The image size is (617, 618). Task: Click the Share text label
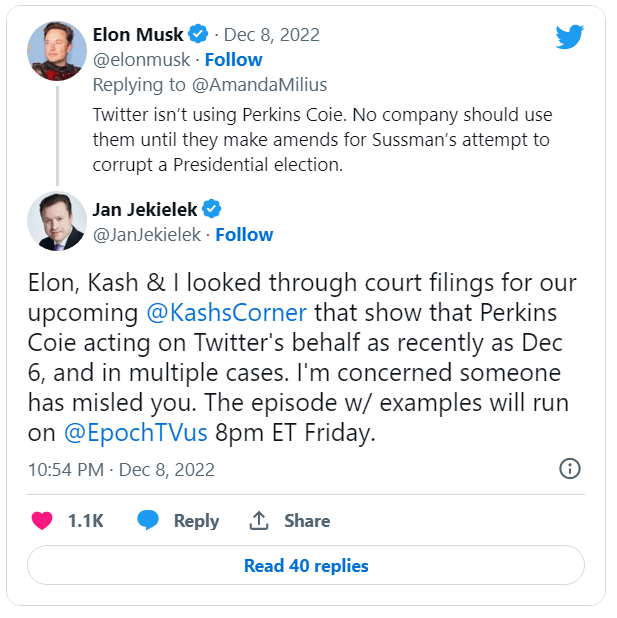coord(306,521)
